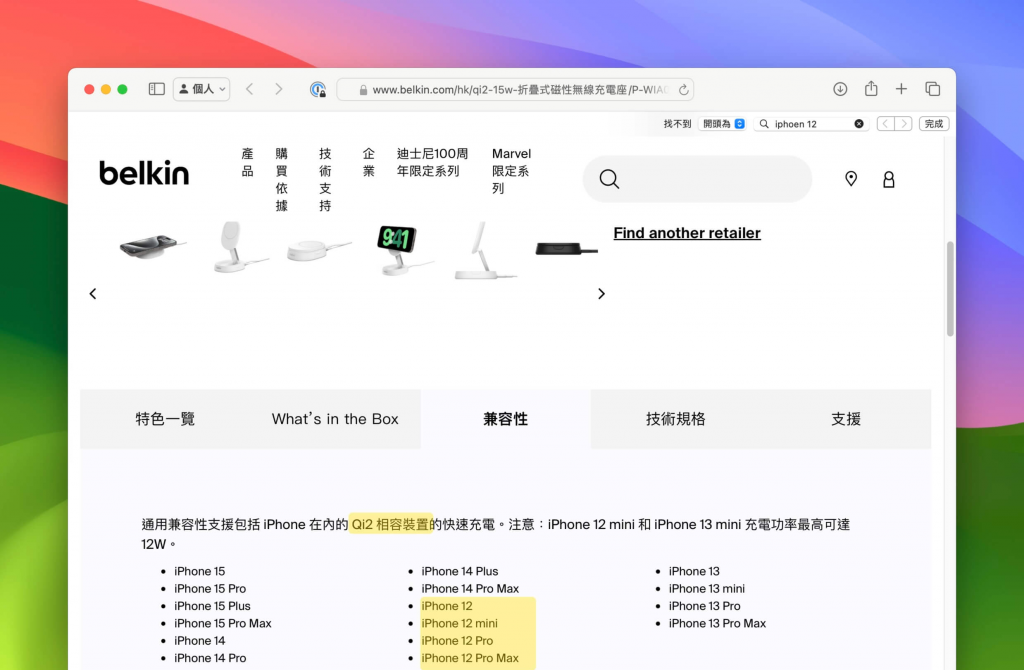The image size is (1024, 670).
Task: Click the 'iPhone 13 mini' list item
Action: point(707,588)
